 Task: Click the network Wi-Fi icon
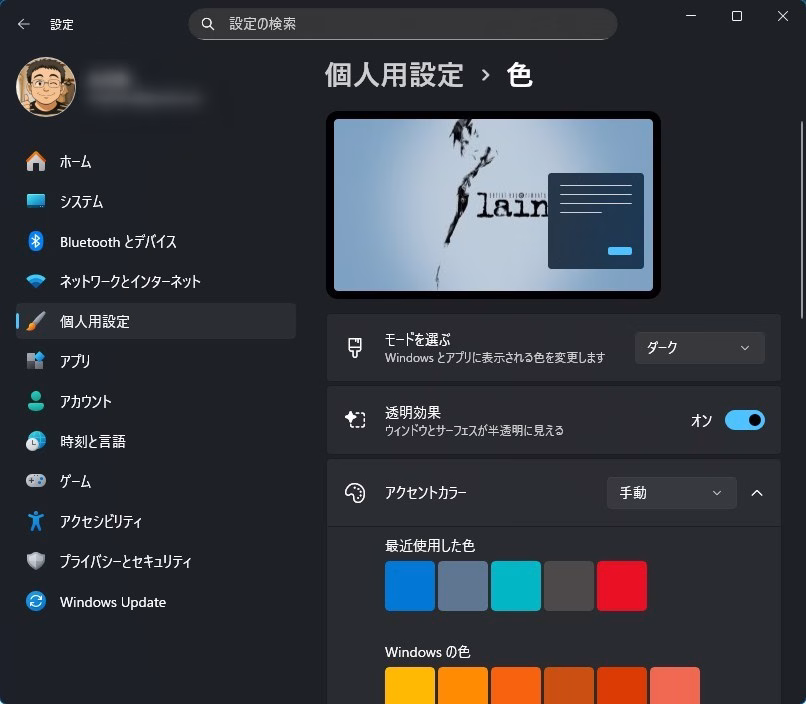point(36,281)
